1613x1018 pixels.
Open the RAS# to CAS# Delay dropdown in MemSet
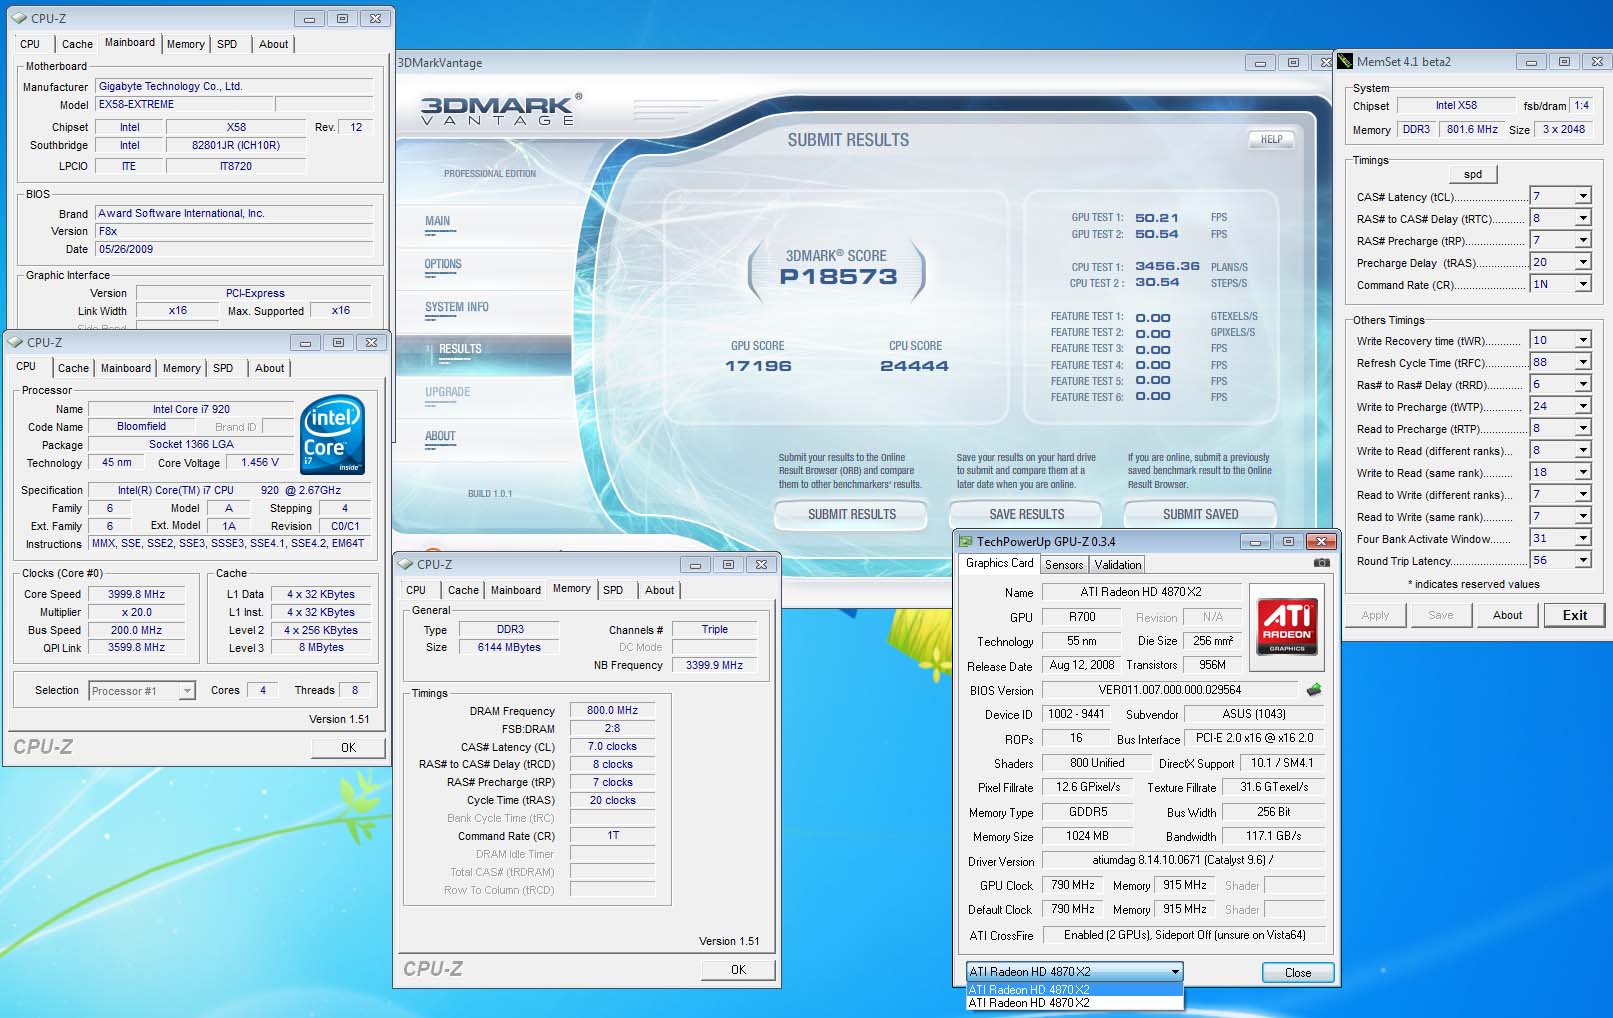[x=1583, y=218]
